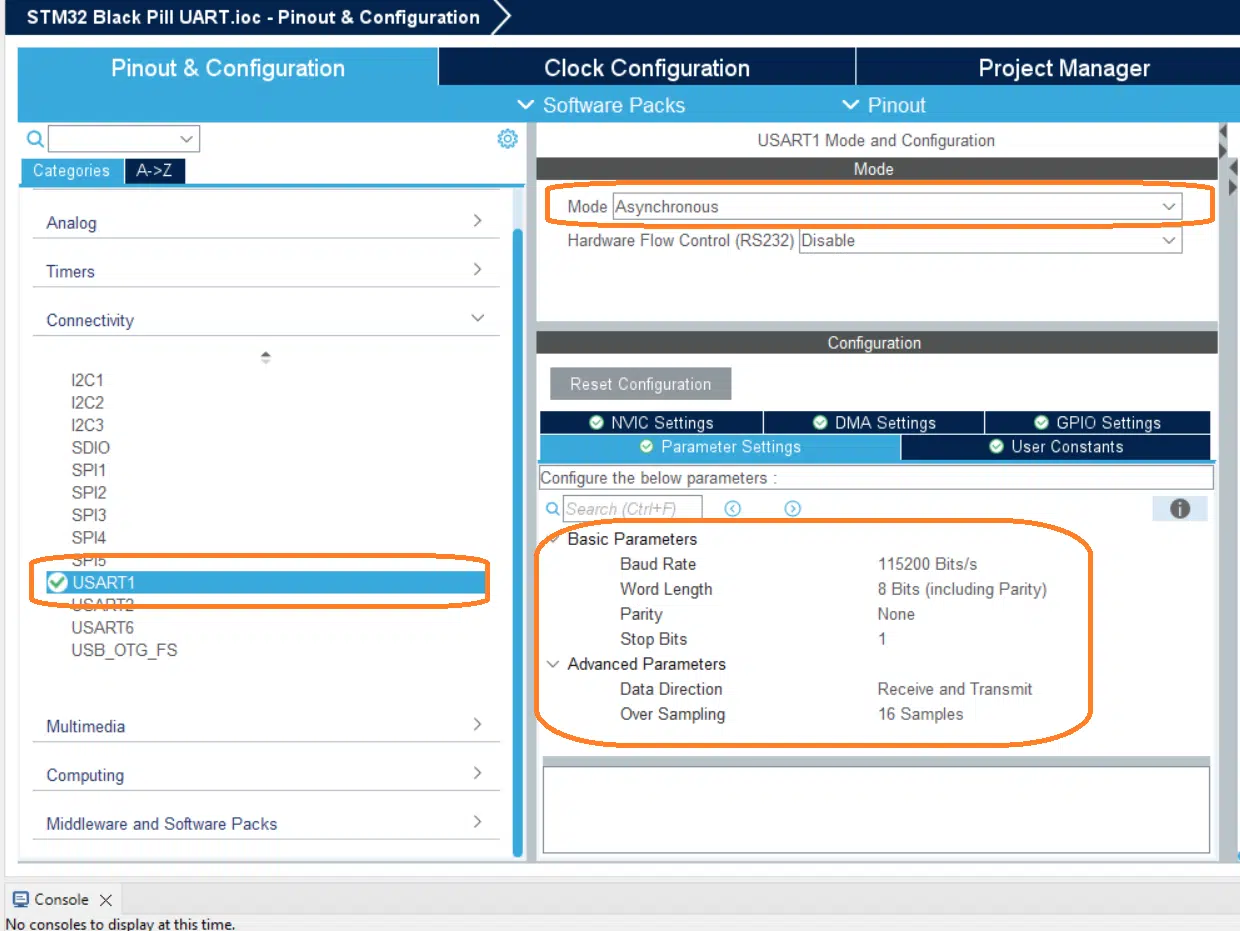Open the GPIO Settings tab
This screenshot has width=1240, height=931.
tap(1097, 423)
